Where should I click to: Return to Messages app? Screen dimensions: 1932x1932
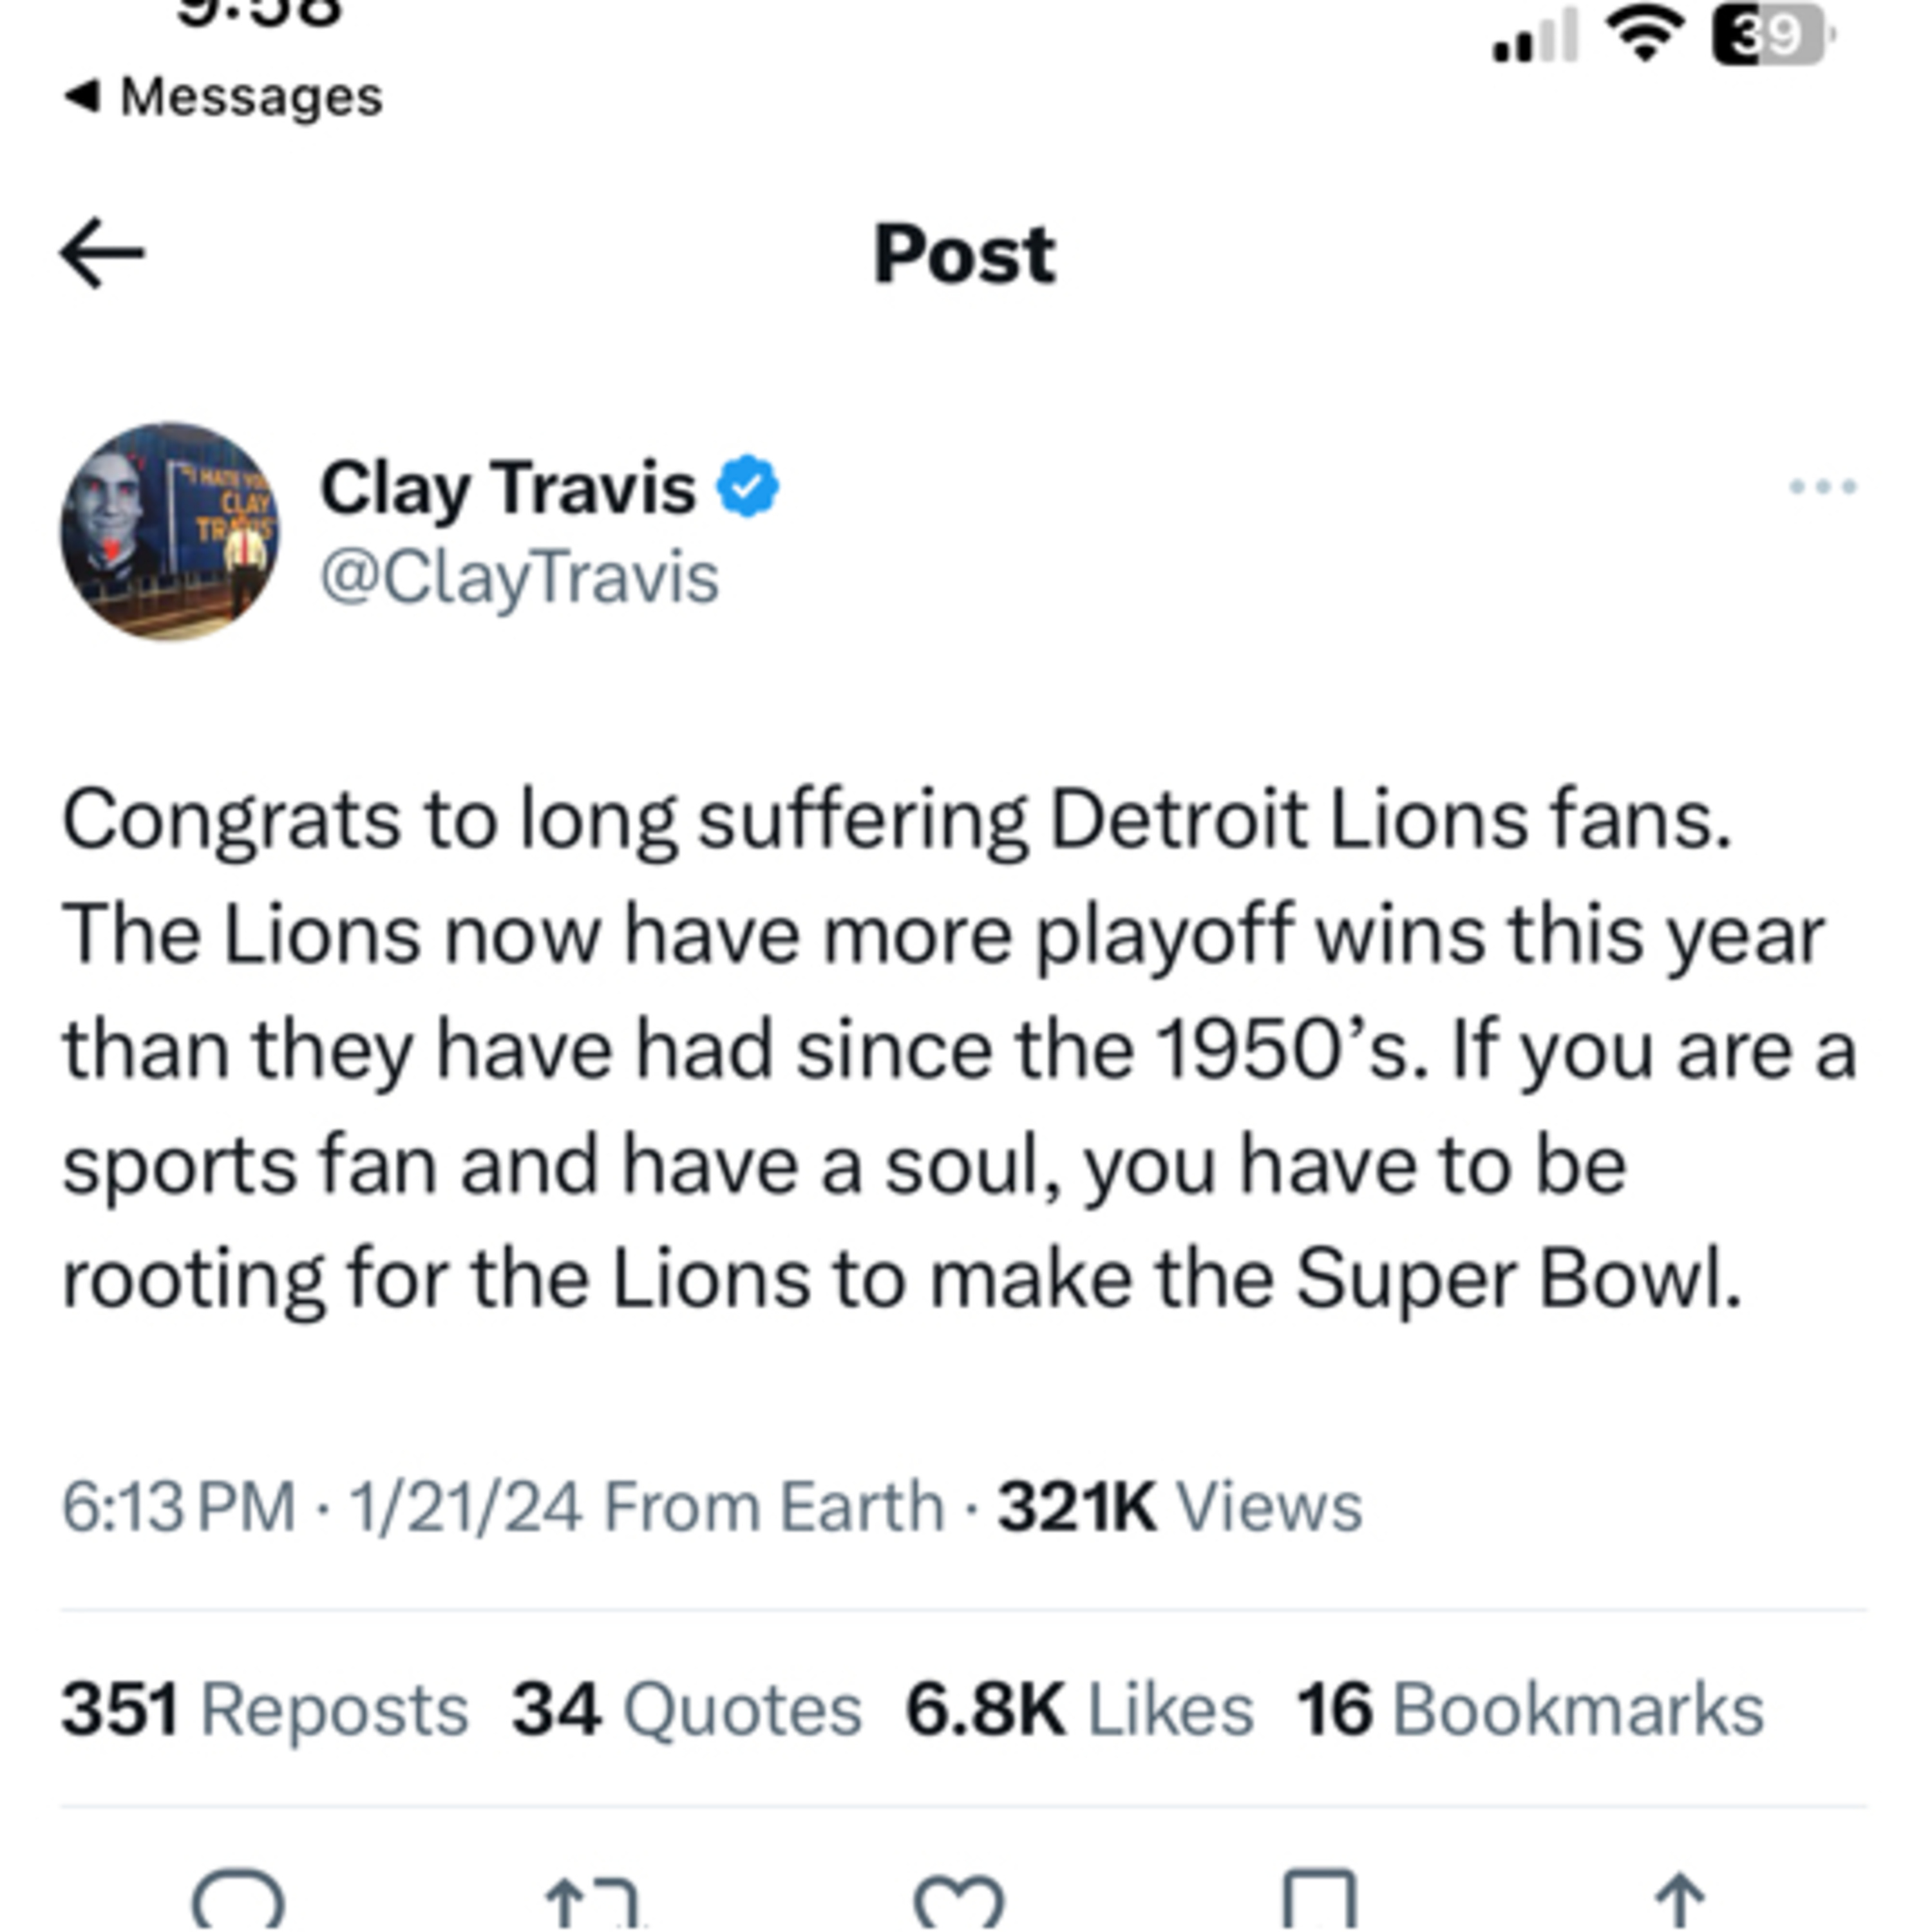[x=224, y=97]
